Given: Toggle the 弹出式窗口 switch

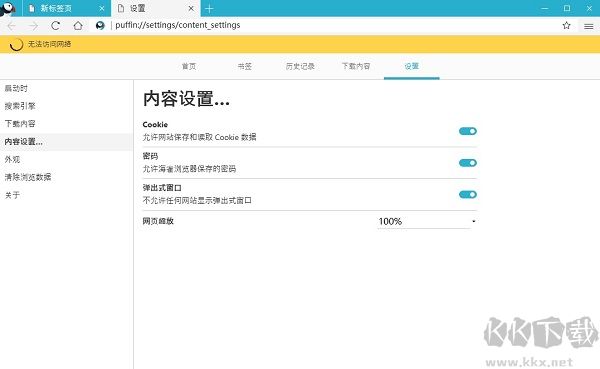Looking at the screenshot, I should pos(468,195).
